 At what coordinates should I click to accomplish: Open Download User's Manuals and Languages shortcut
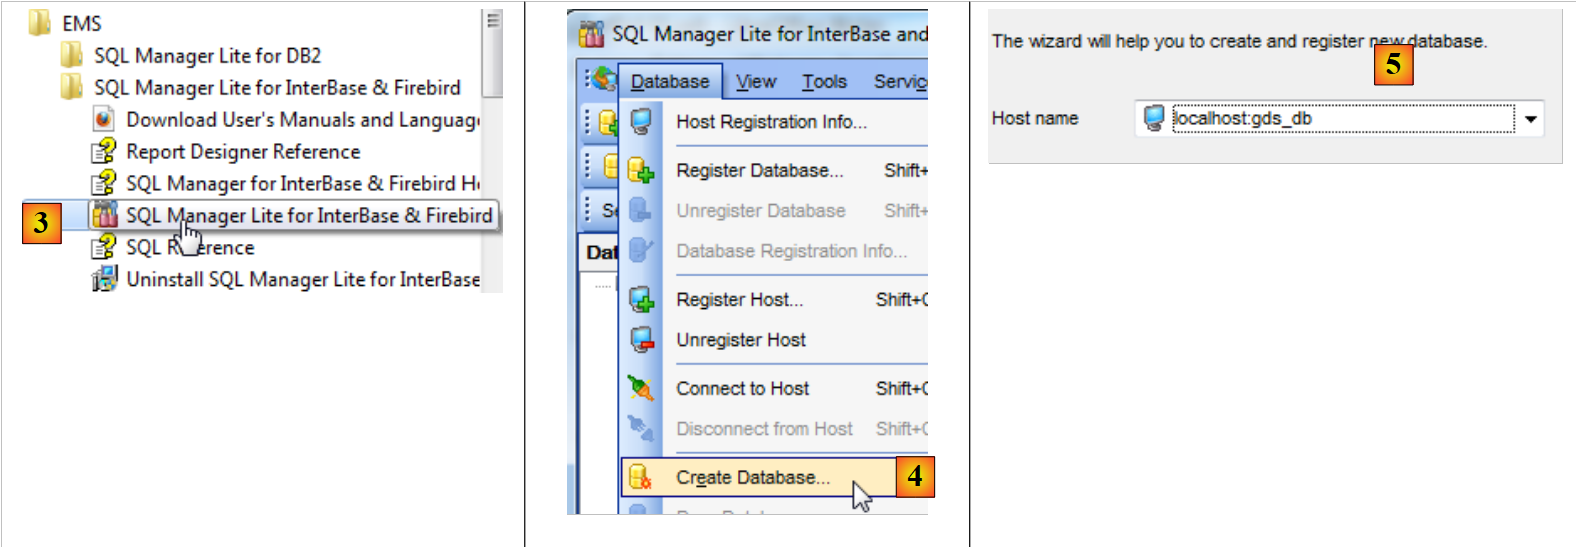point(302,120)
